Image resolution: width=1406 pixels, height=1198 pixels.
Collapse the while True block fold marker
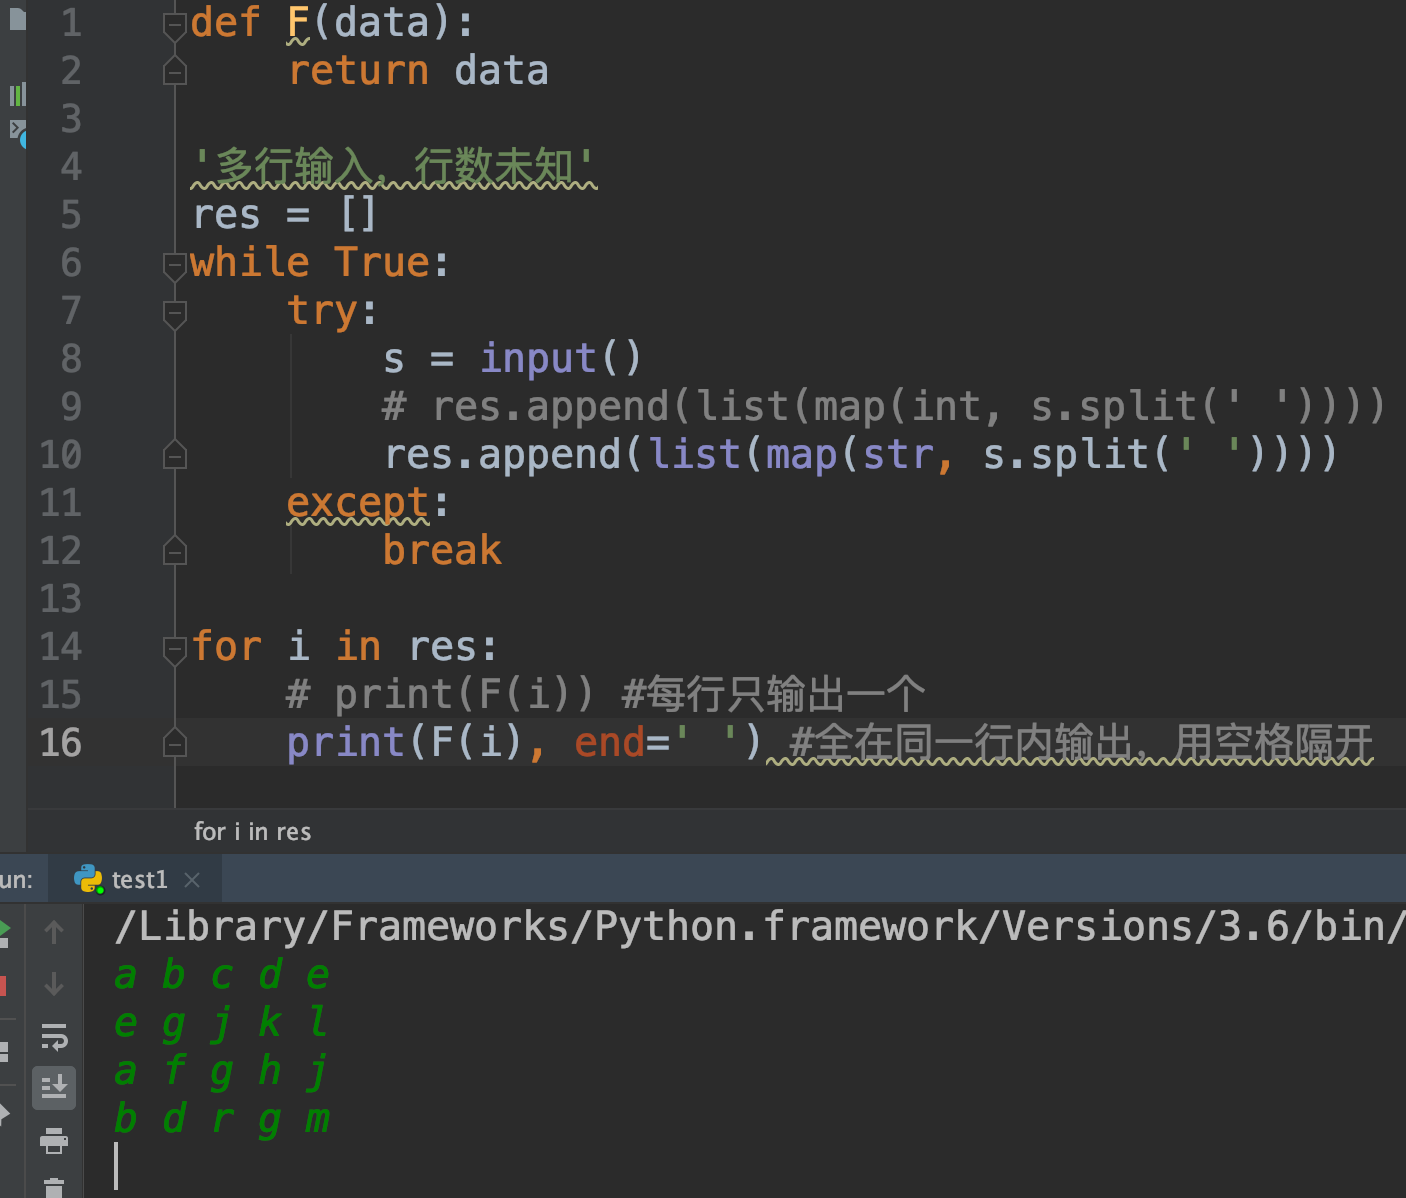coord(174,263)
